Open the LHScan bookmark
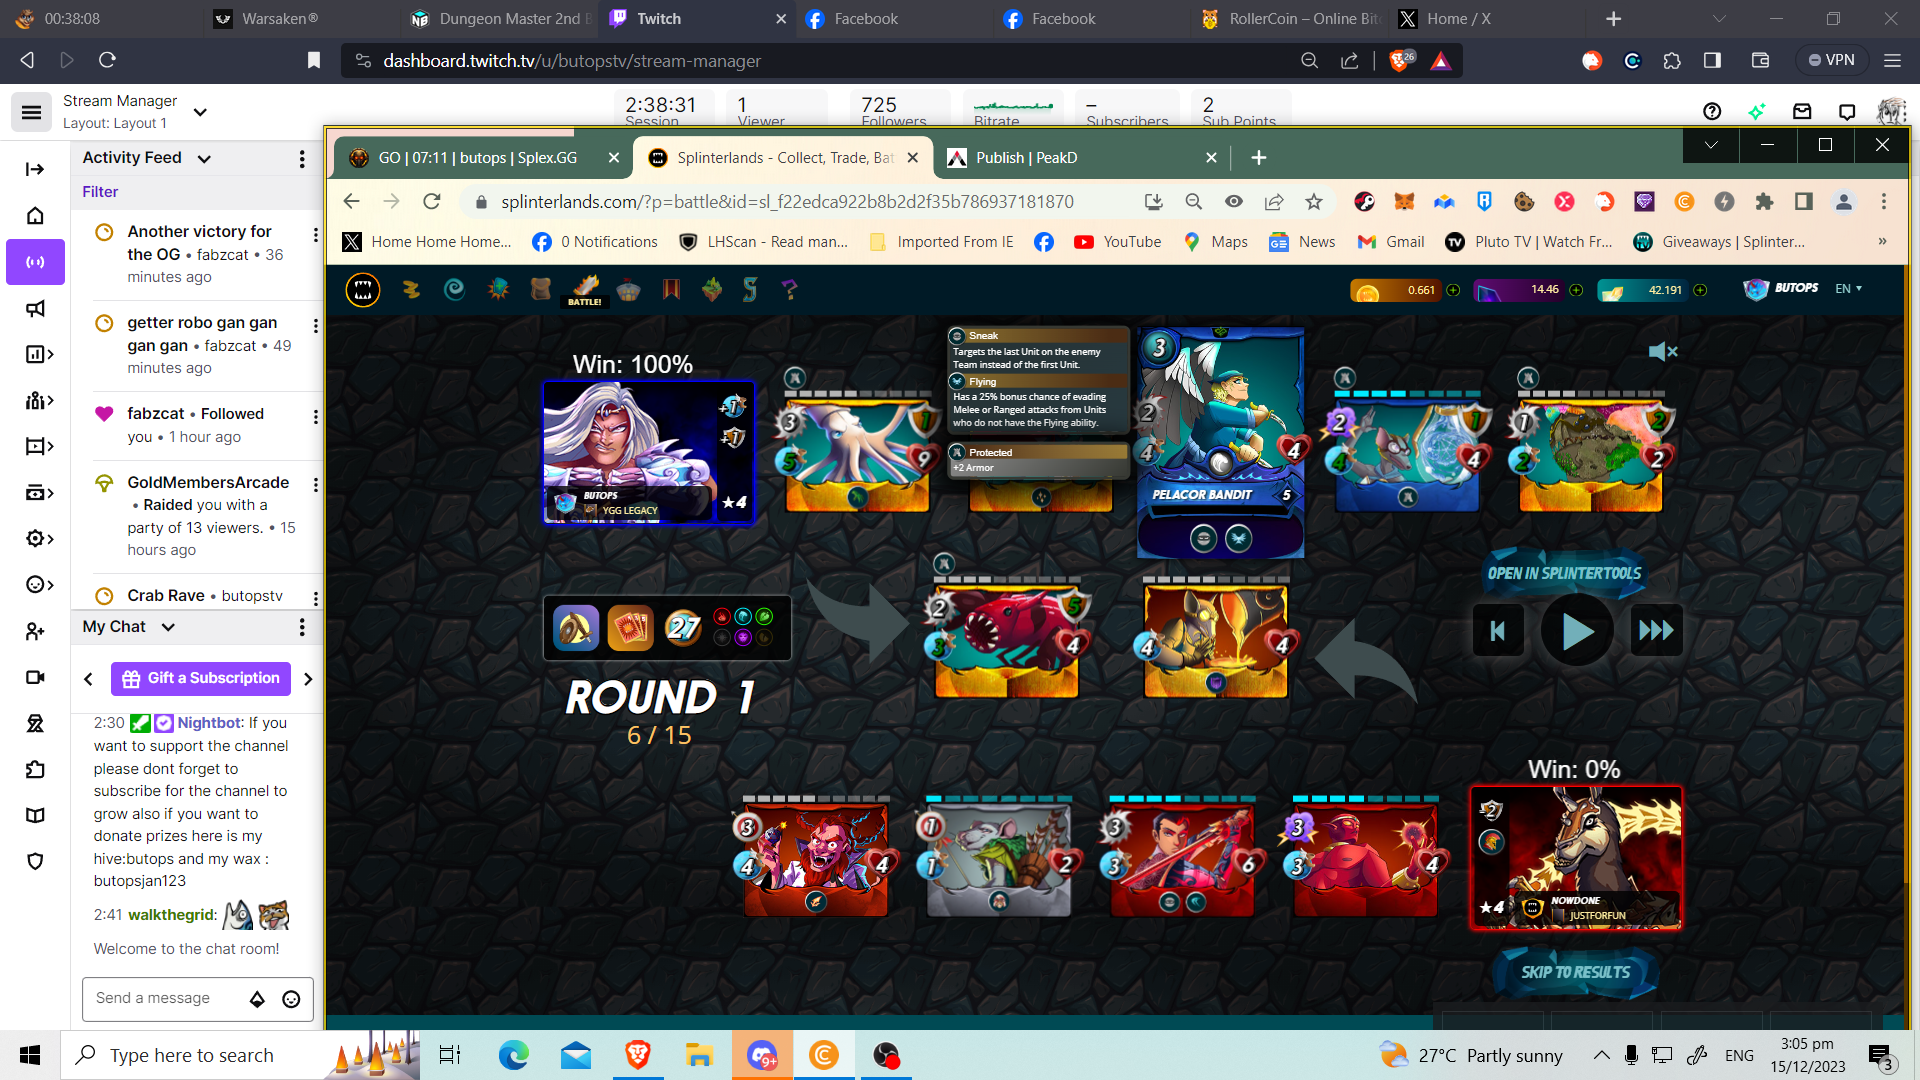Screen dimensions: 1920x1080 763,242
